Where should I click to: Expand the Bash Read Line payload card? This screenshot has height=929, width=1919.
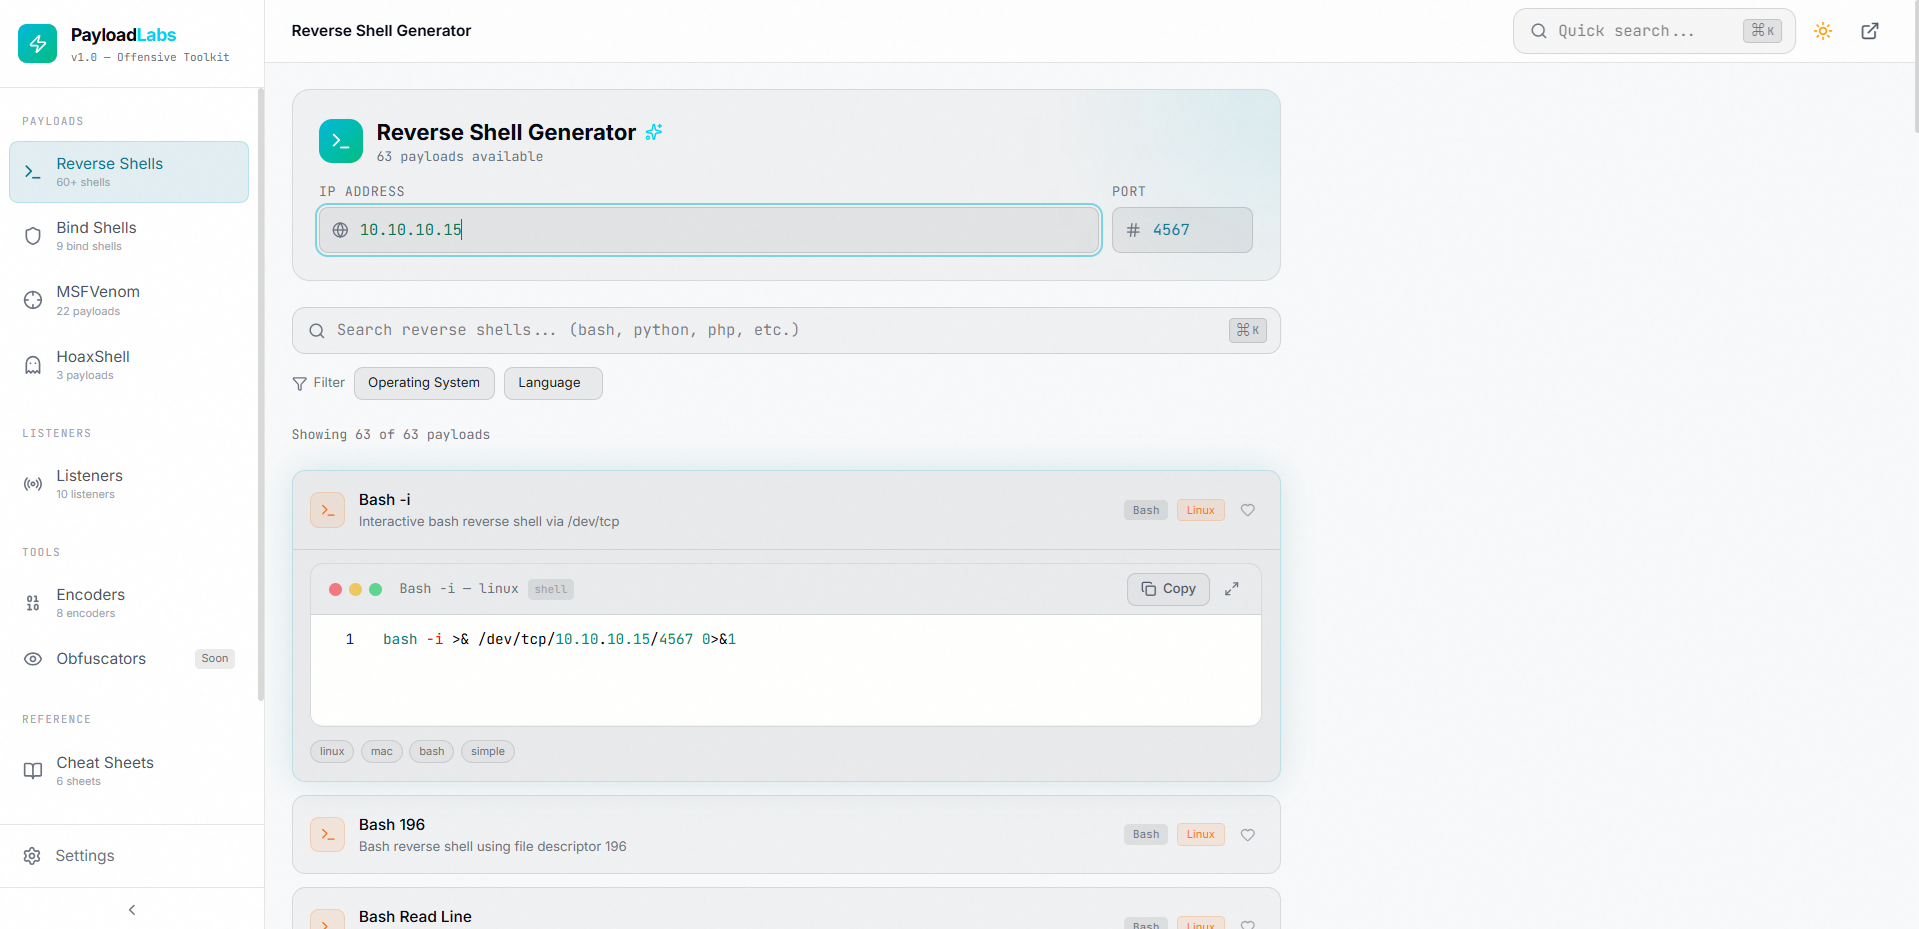tap(786, 909)
